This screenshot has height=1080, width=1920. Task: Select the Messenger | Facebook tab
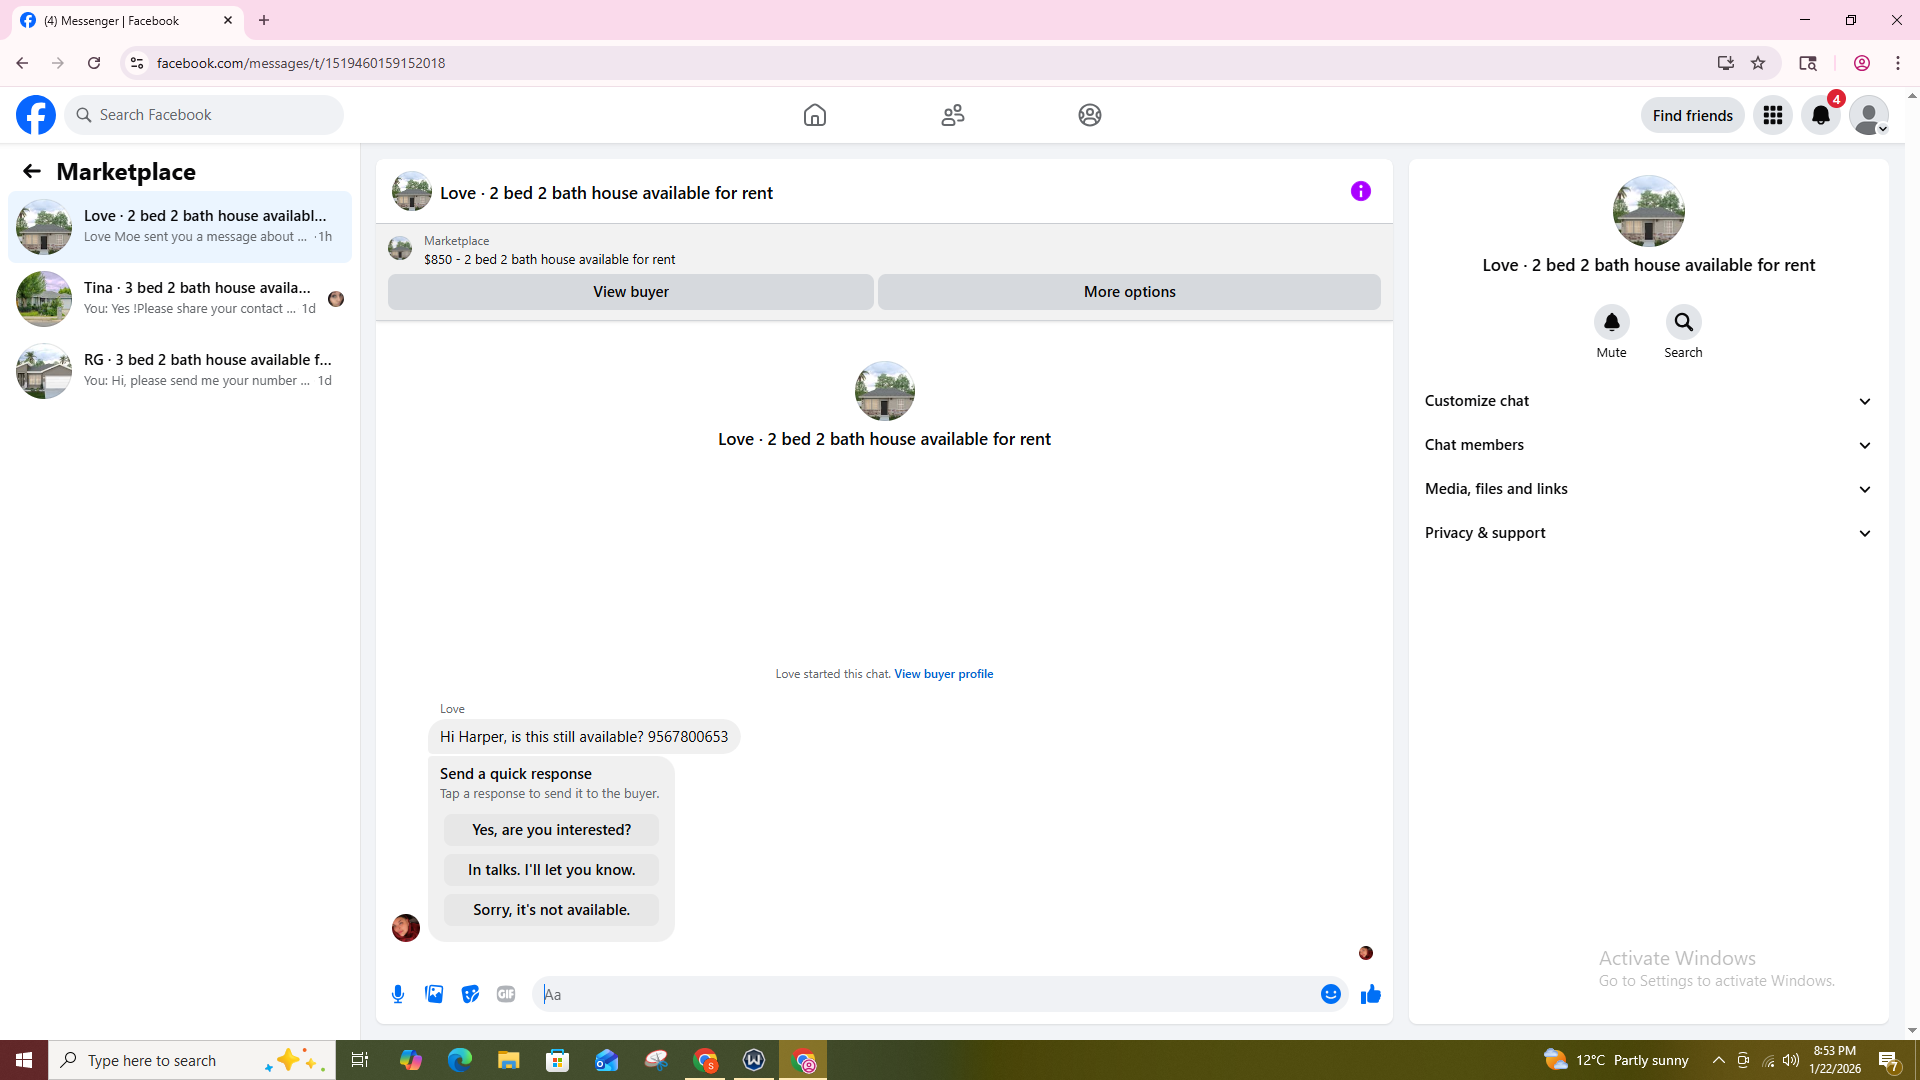[x=128, y=20]
